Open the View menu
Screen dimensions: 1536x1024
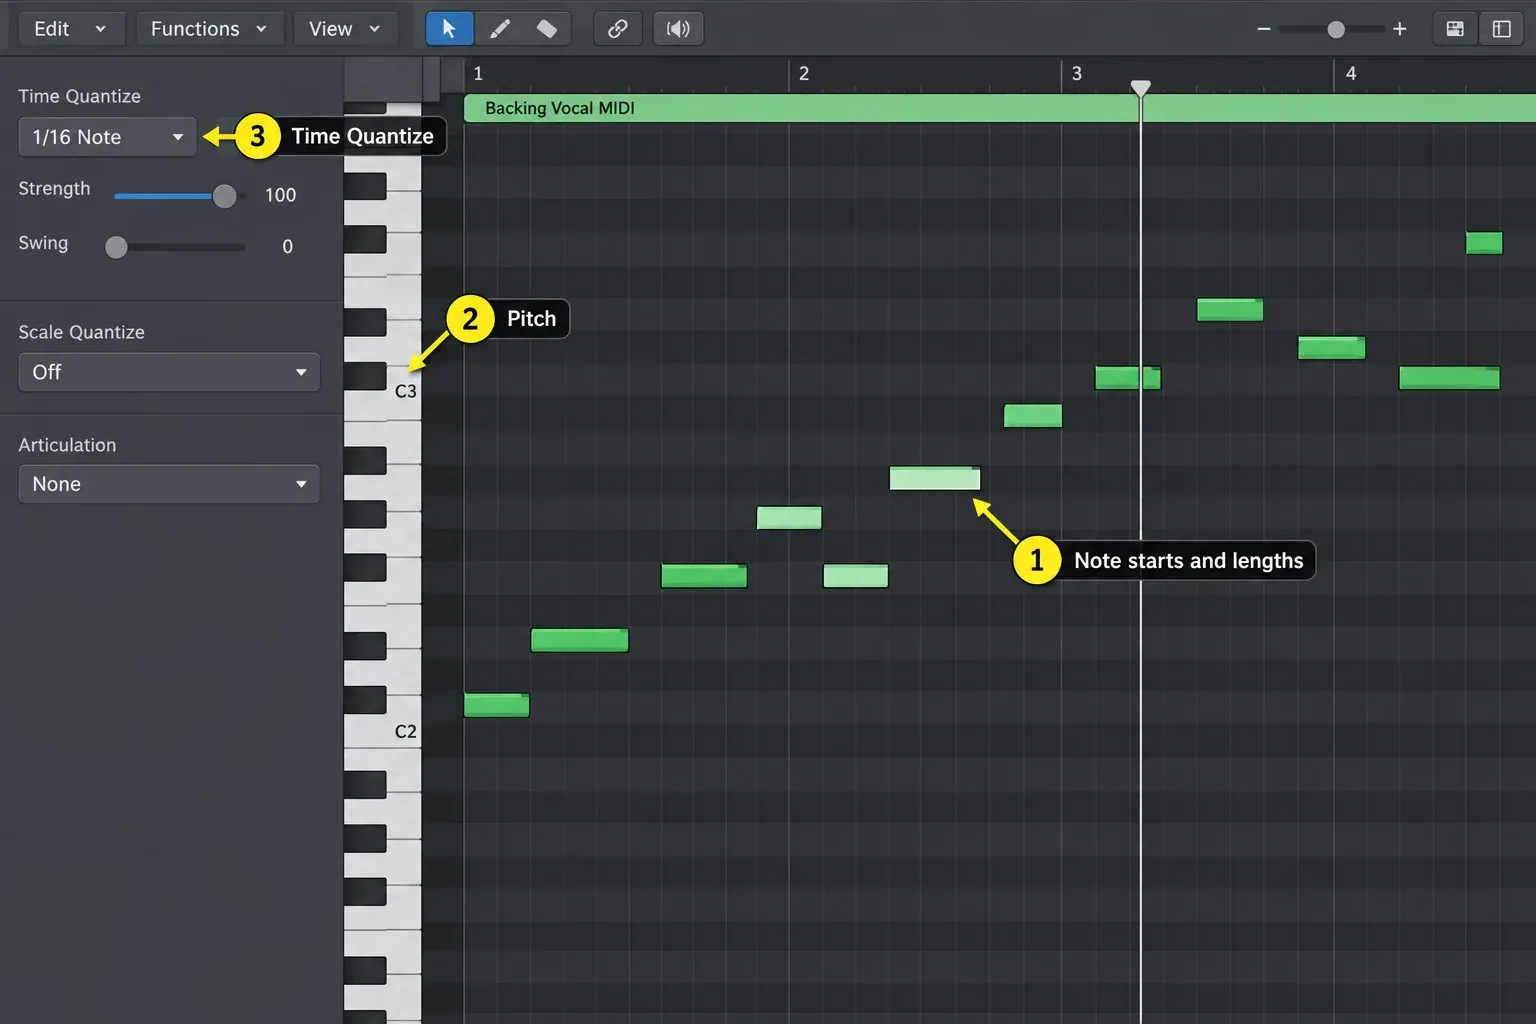tap(345, 29)
